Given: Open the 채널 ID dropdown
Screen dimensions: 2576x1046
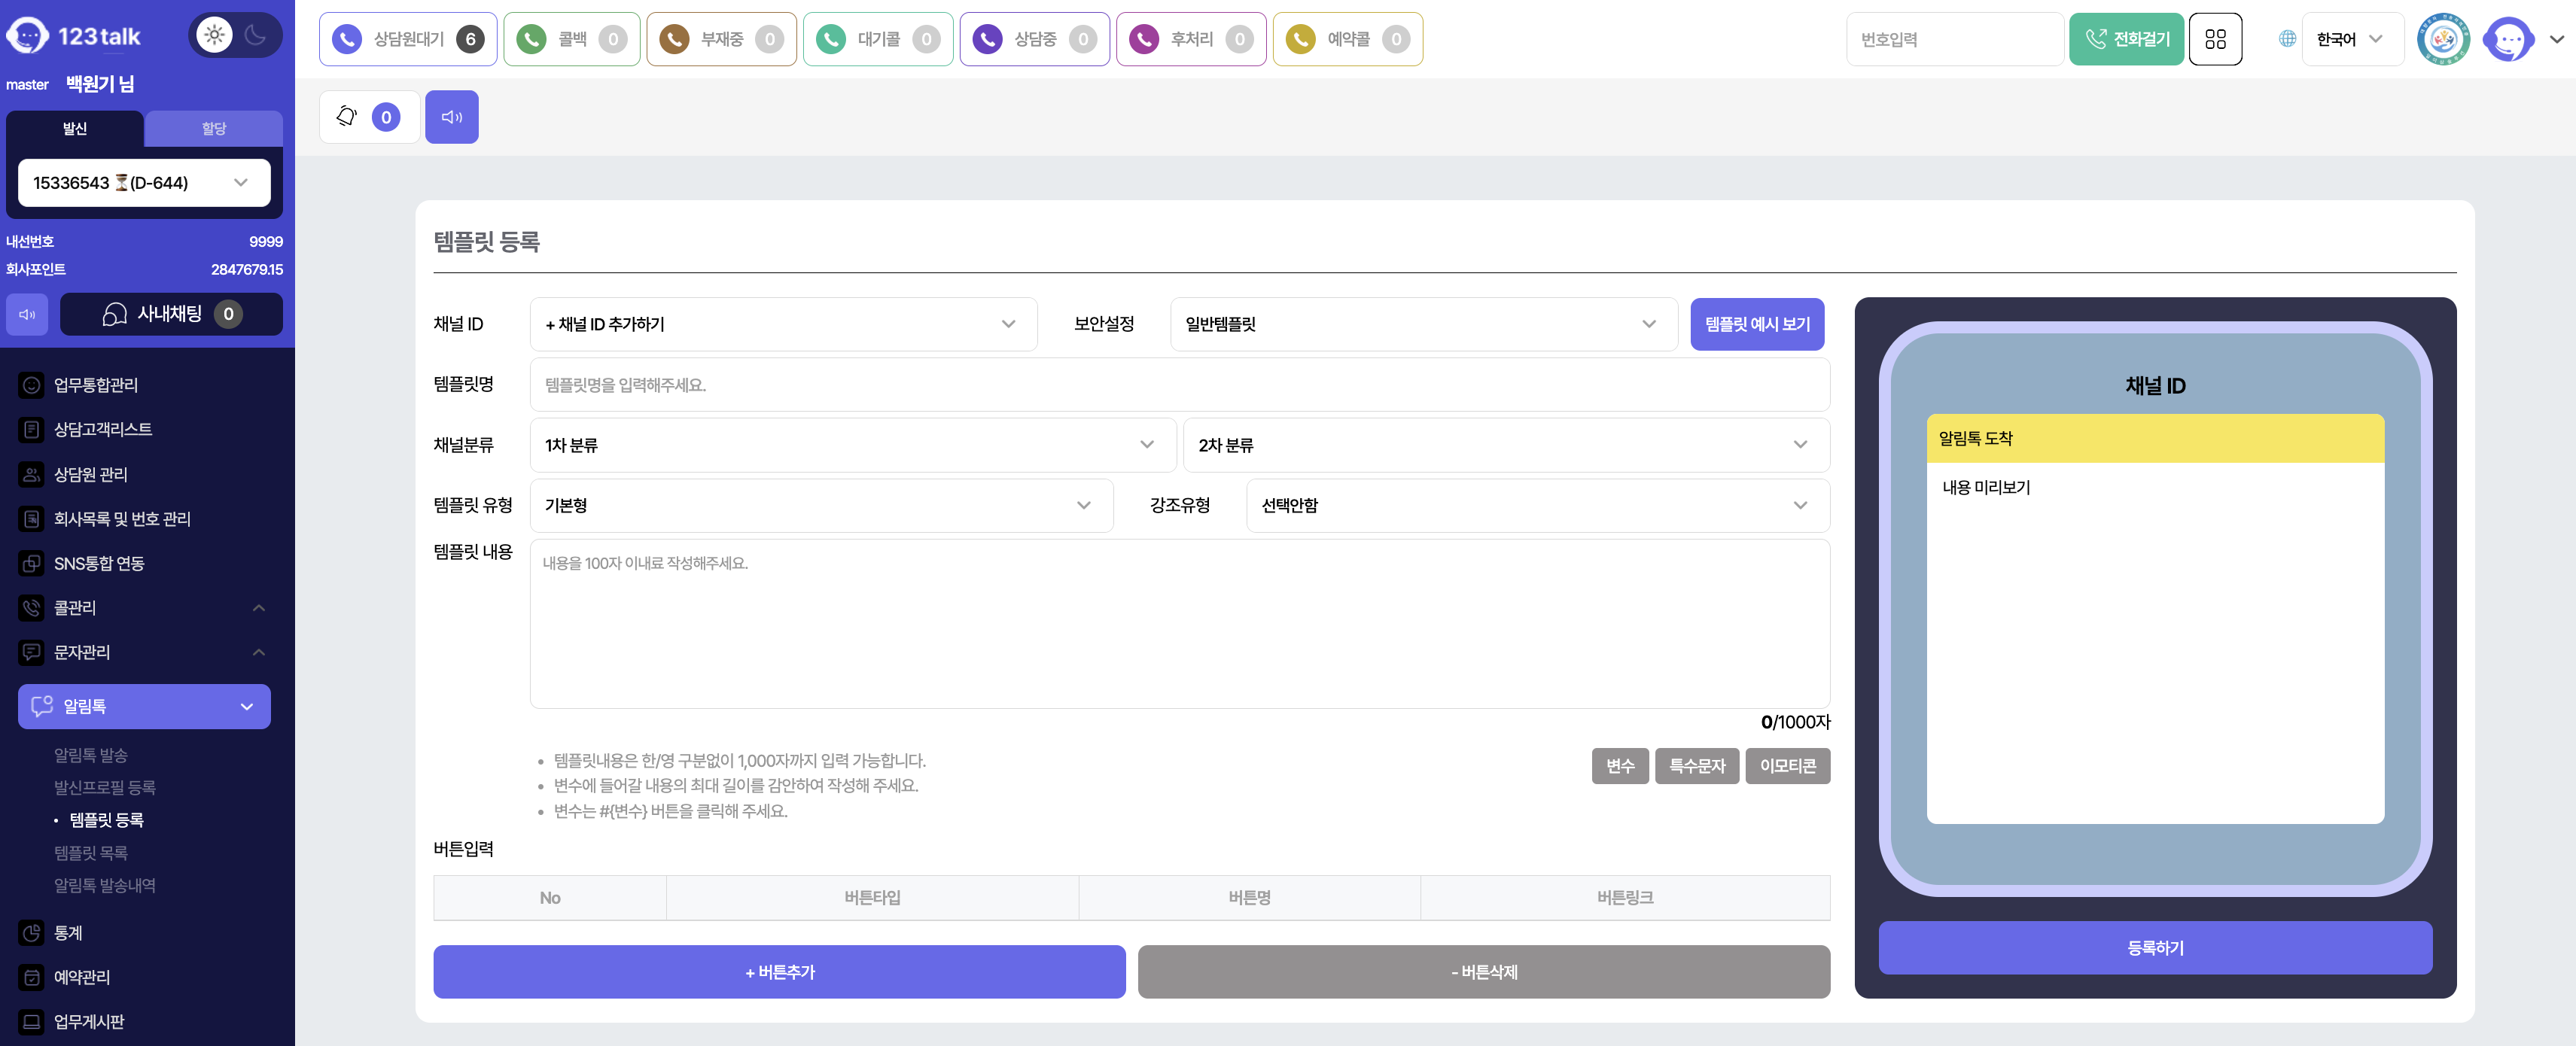Looking at the screenshot, I should (x=782, y=324).
